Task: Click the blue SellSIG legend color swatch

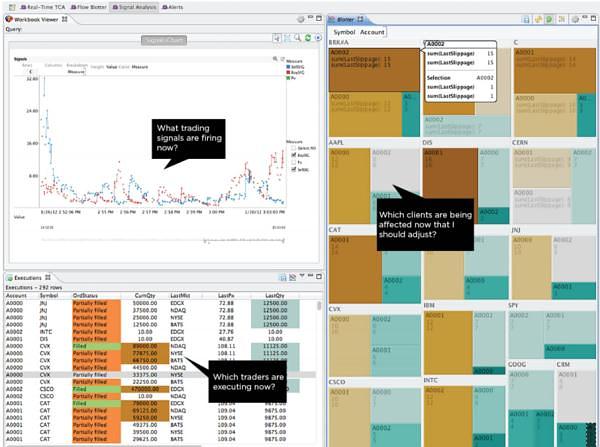Action: pos(289,67)
